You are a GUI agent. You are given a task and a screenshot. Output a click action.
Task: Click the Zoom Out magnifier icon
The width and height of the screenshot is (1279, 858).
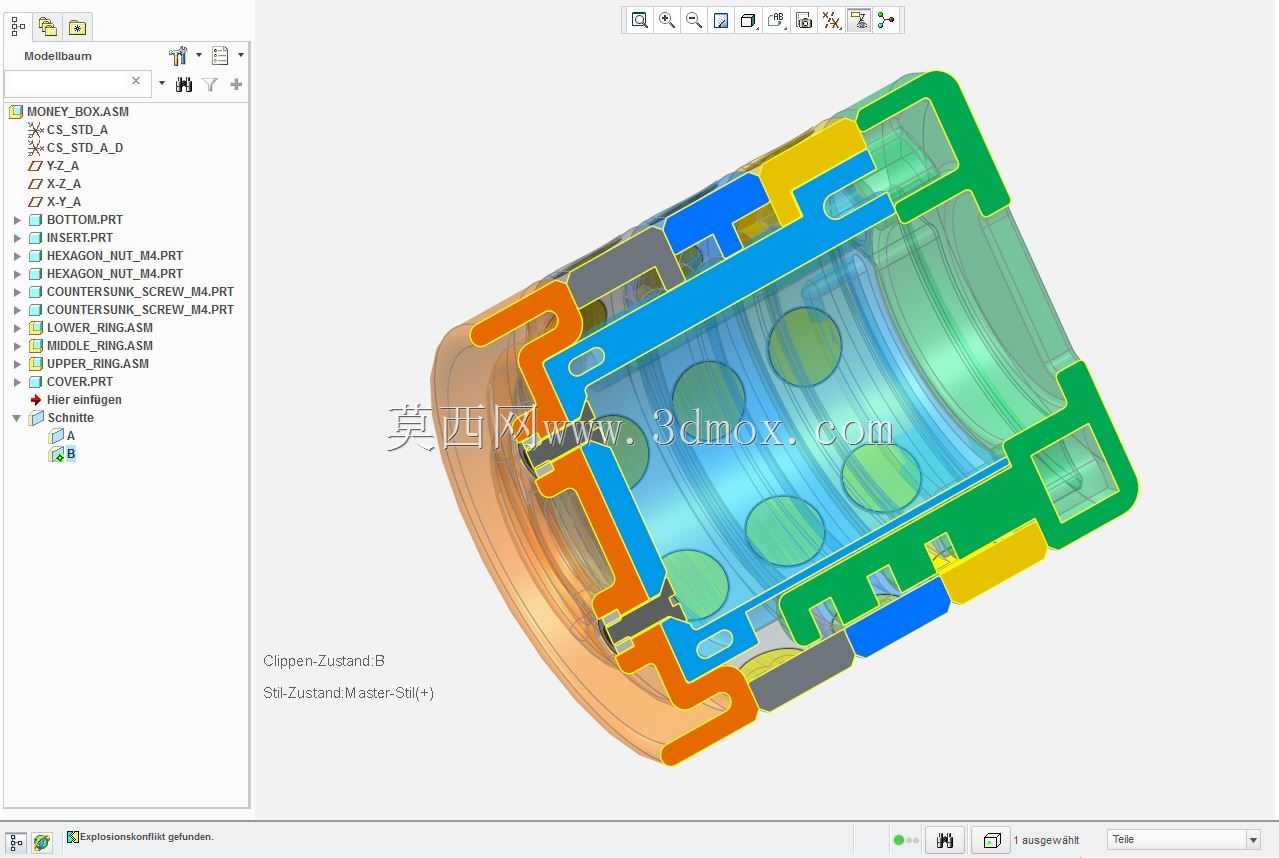[694, 20]
